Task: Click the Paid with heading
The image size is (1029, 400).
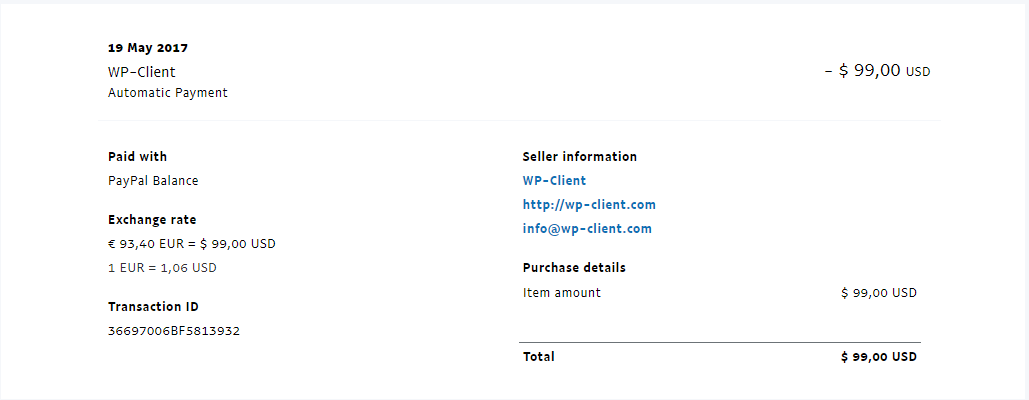Action: (137, 157)
